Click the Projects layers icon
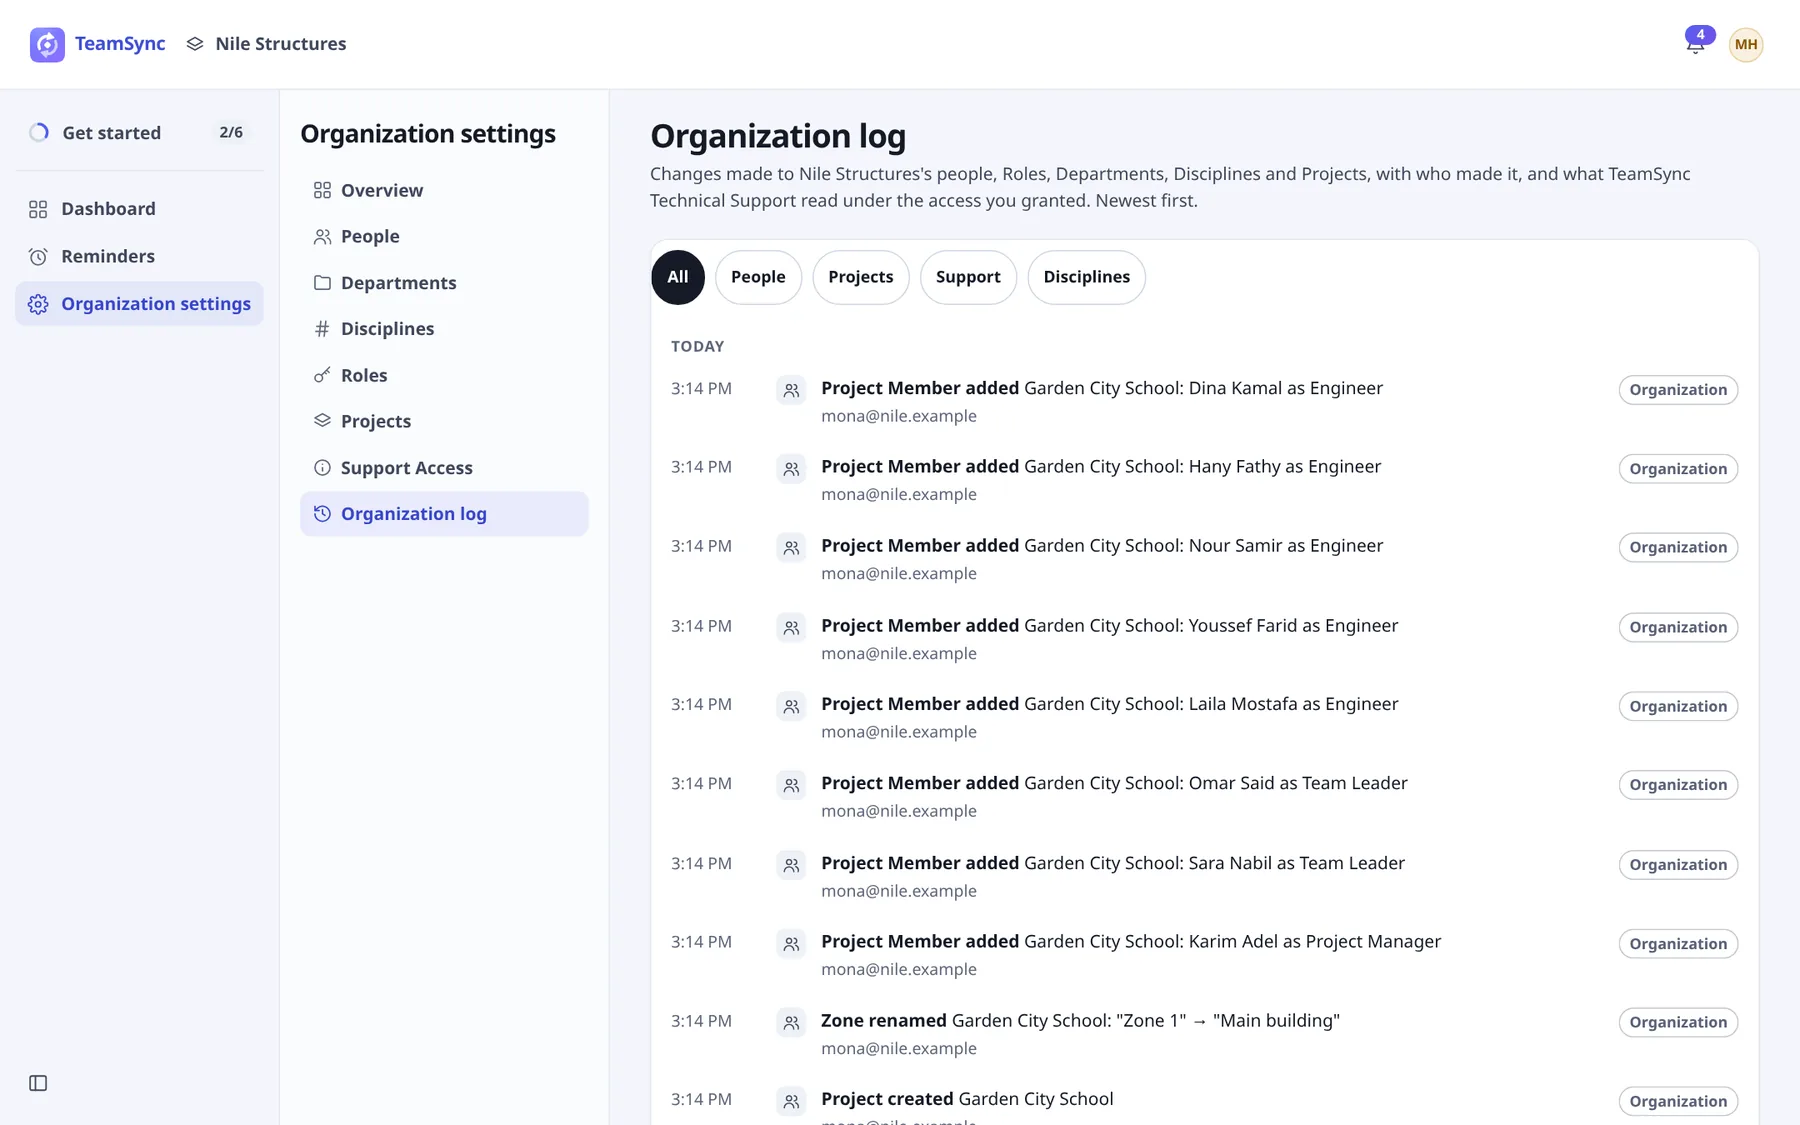This screenshot has width=1800, height=1125. [322, 421]
